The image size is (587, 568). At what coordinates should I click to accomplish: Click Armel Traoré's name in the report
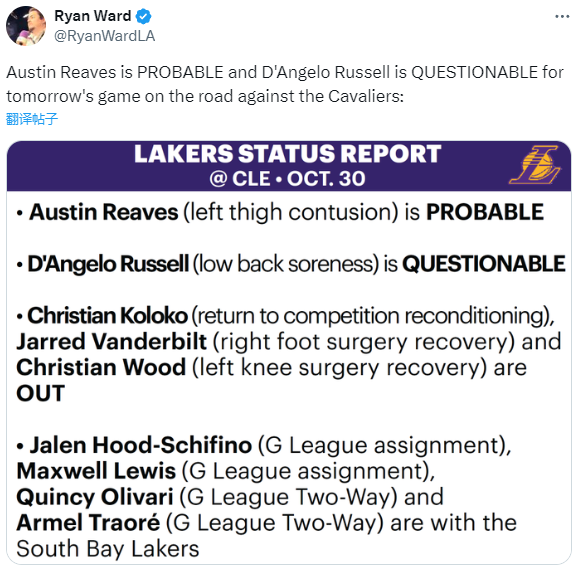click(x=88, y=523)
